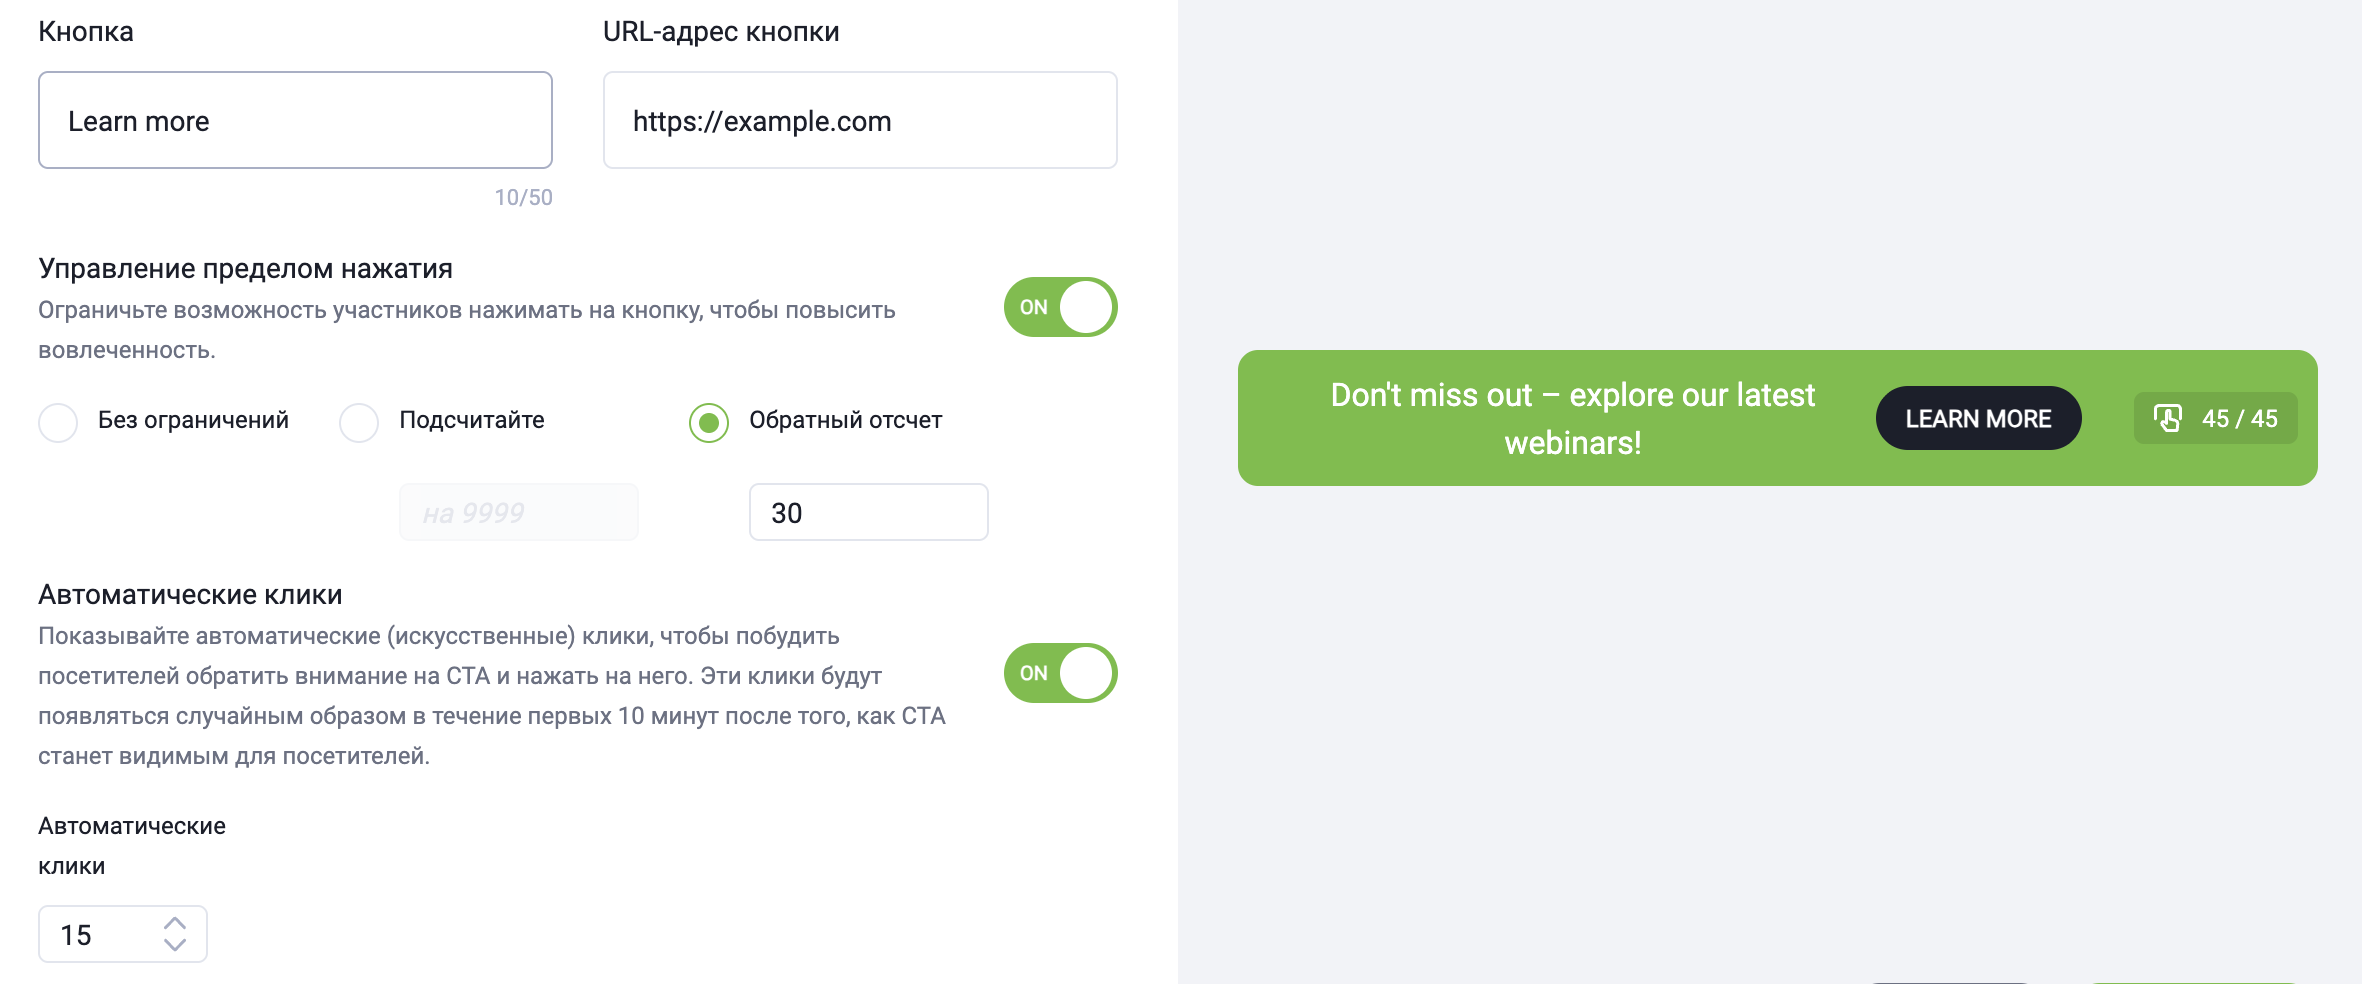2362x984 pixels.
Task: Click the Автоматические клики section heading
Action: [x=190, y=595]
